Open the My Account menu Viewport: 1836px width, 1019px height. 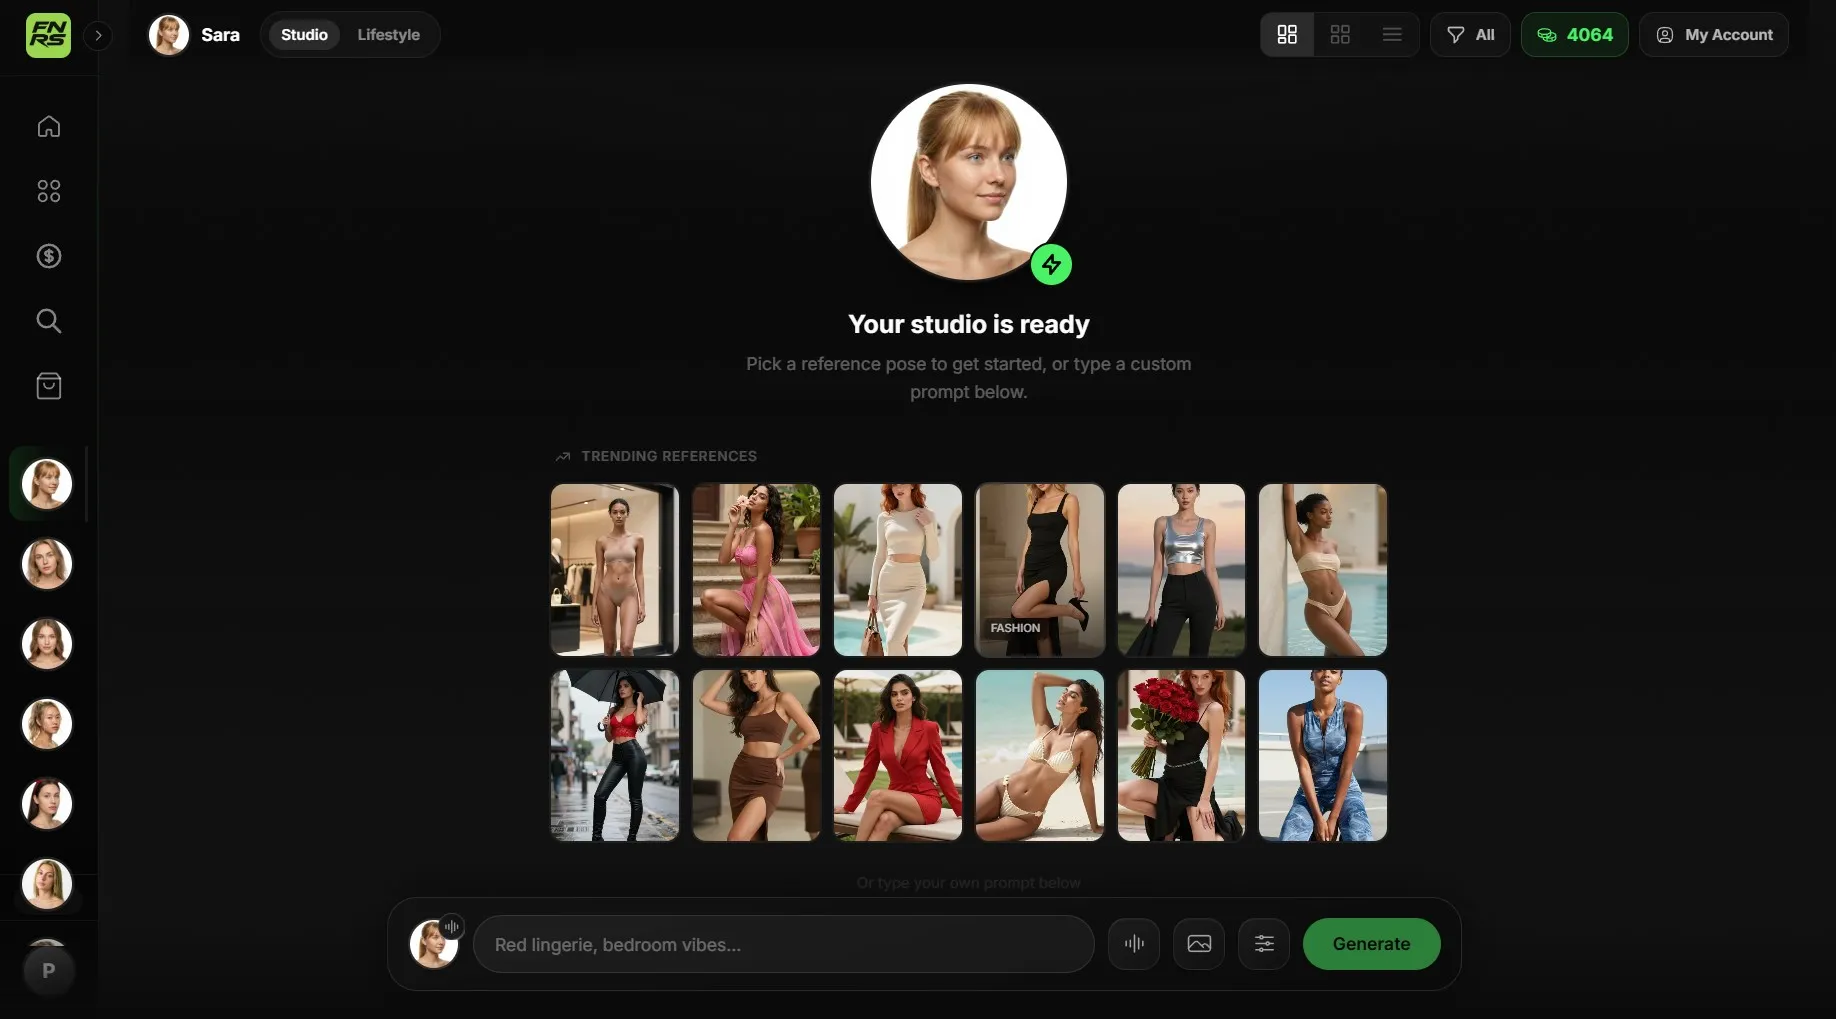(1713, 35)
